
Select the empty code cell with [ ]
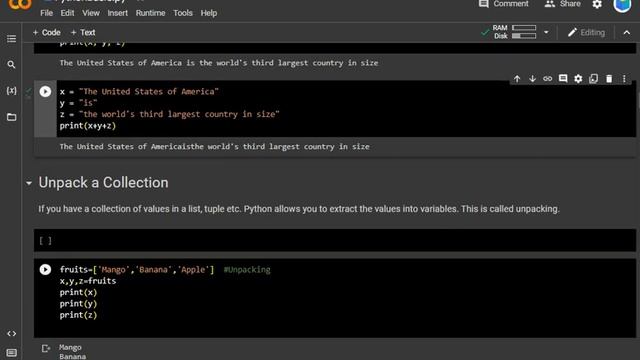[335, 240]
